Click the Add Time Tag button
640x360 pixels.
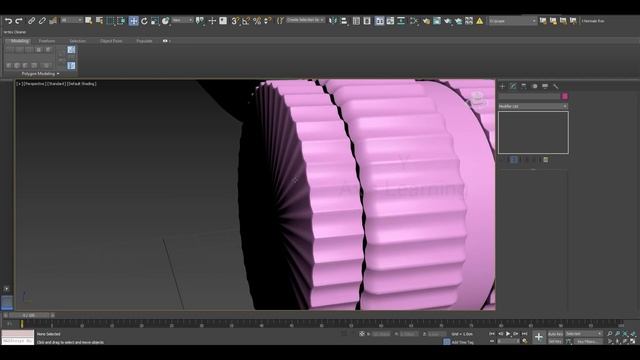(462, 342)
